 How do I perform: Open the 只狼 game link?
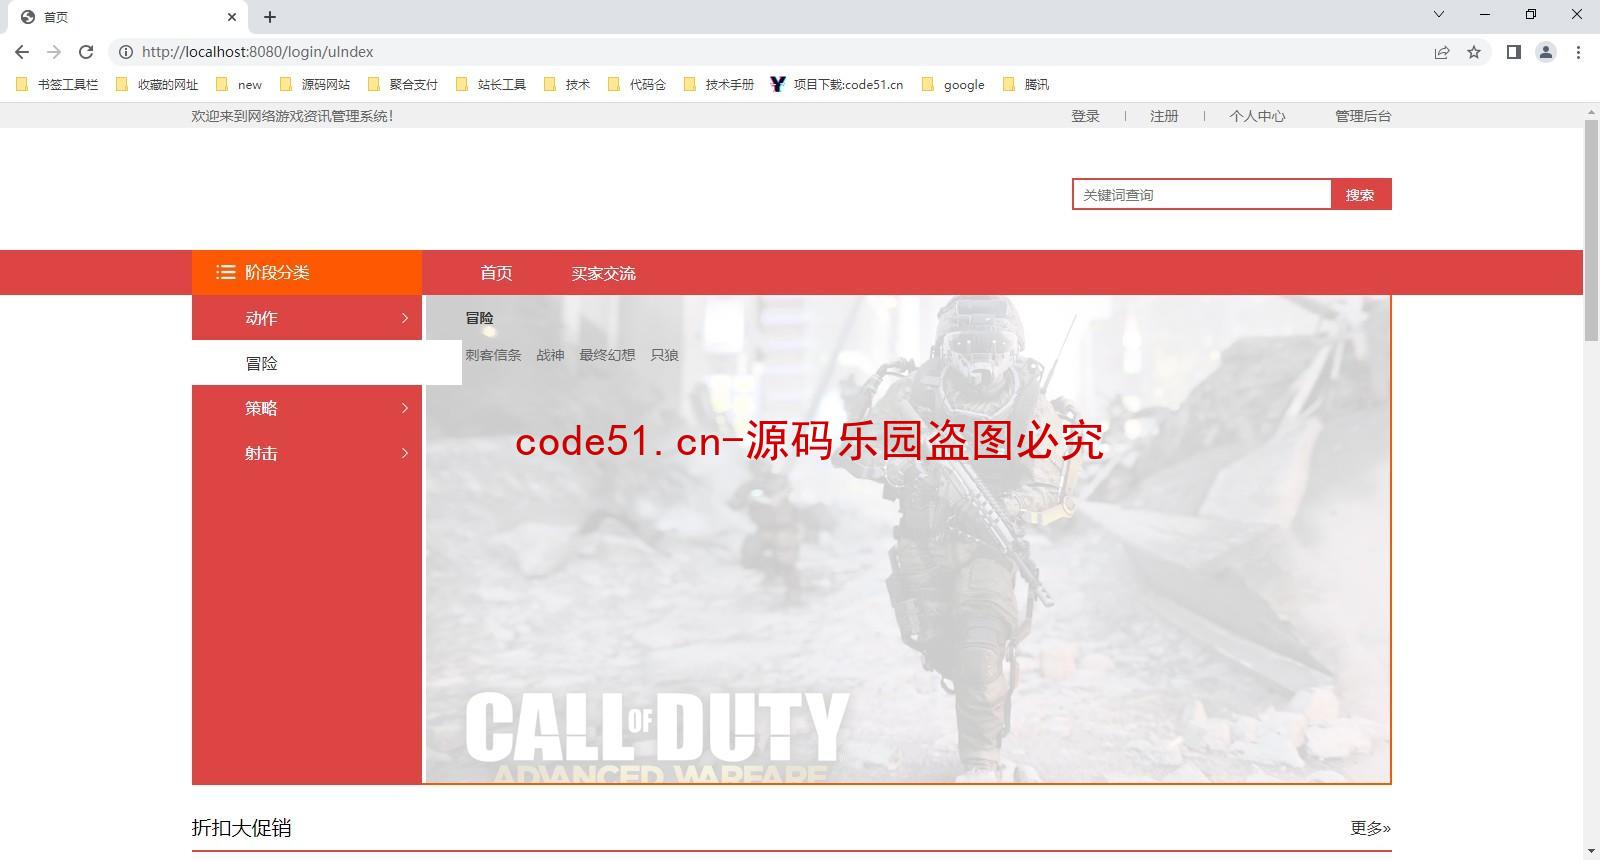click(x=664, y=355)
